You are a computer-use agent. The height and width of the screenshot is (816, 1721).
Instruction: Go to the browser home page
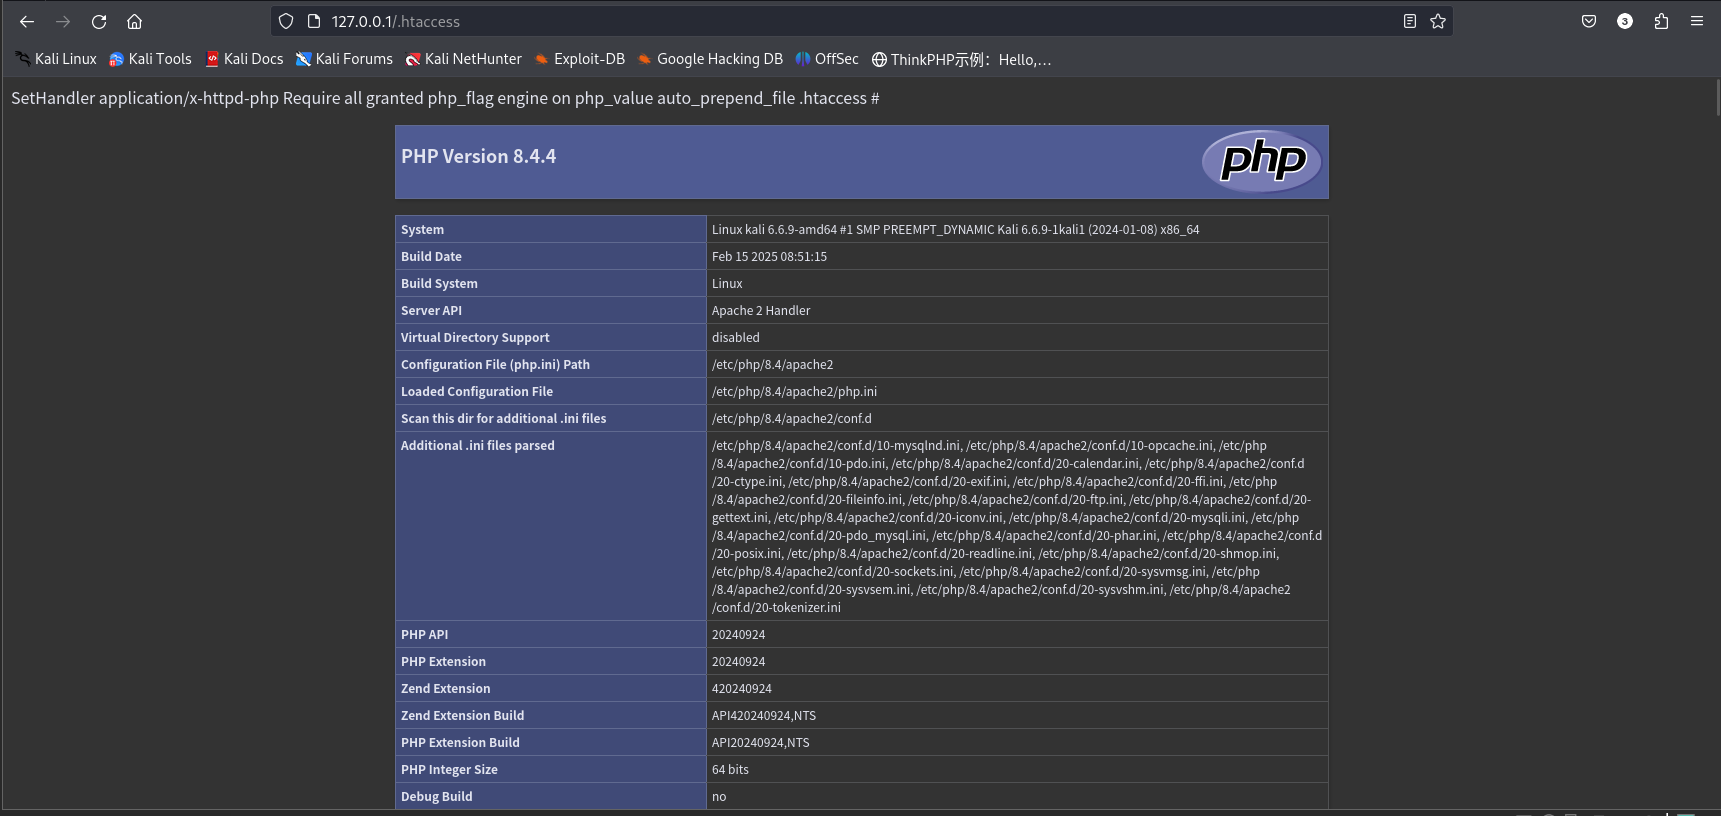click(135, 21)
